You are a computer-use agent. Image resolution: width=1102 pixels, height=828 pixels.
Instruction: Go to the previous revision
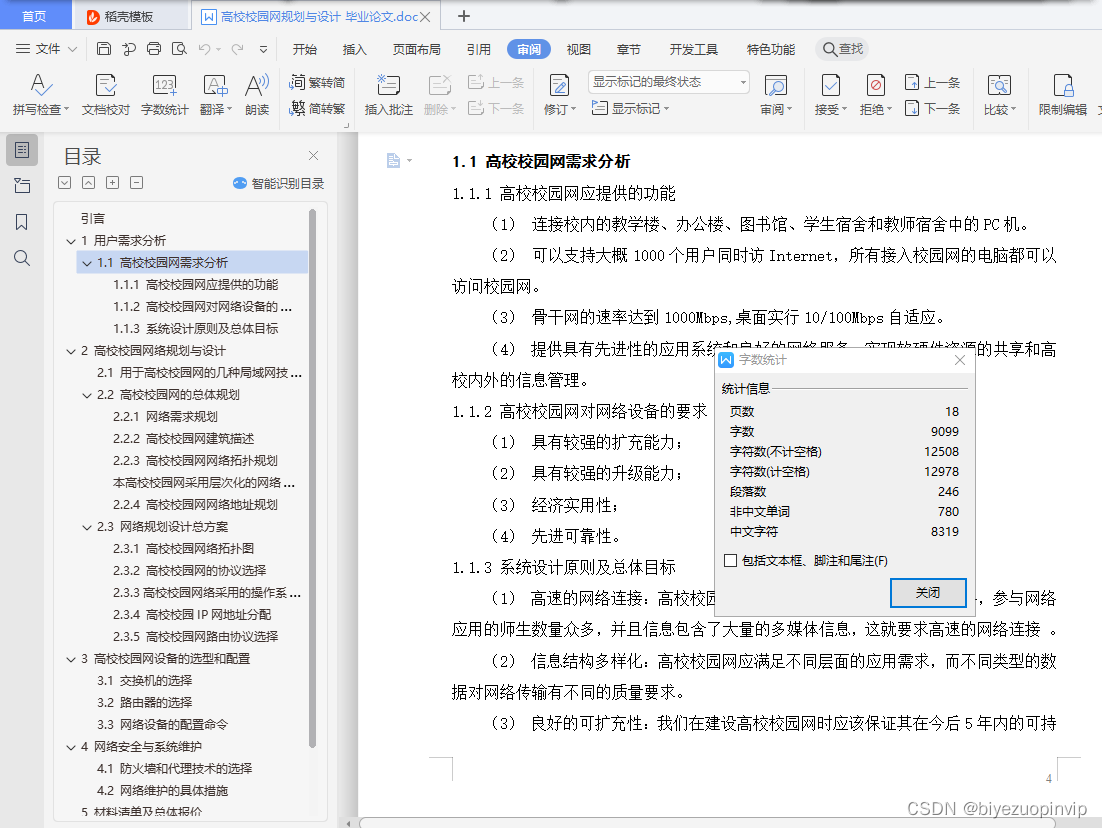[933, 82]
